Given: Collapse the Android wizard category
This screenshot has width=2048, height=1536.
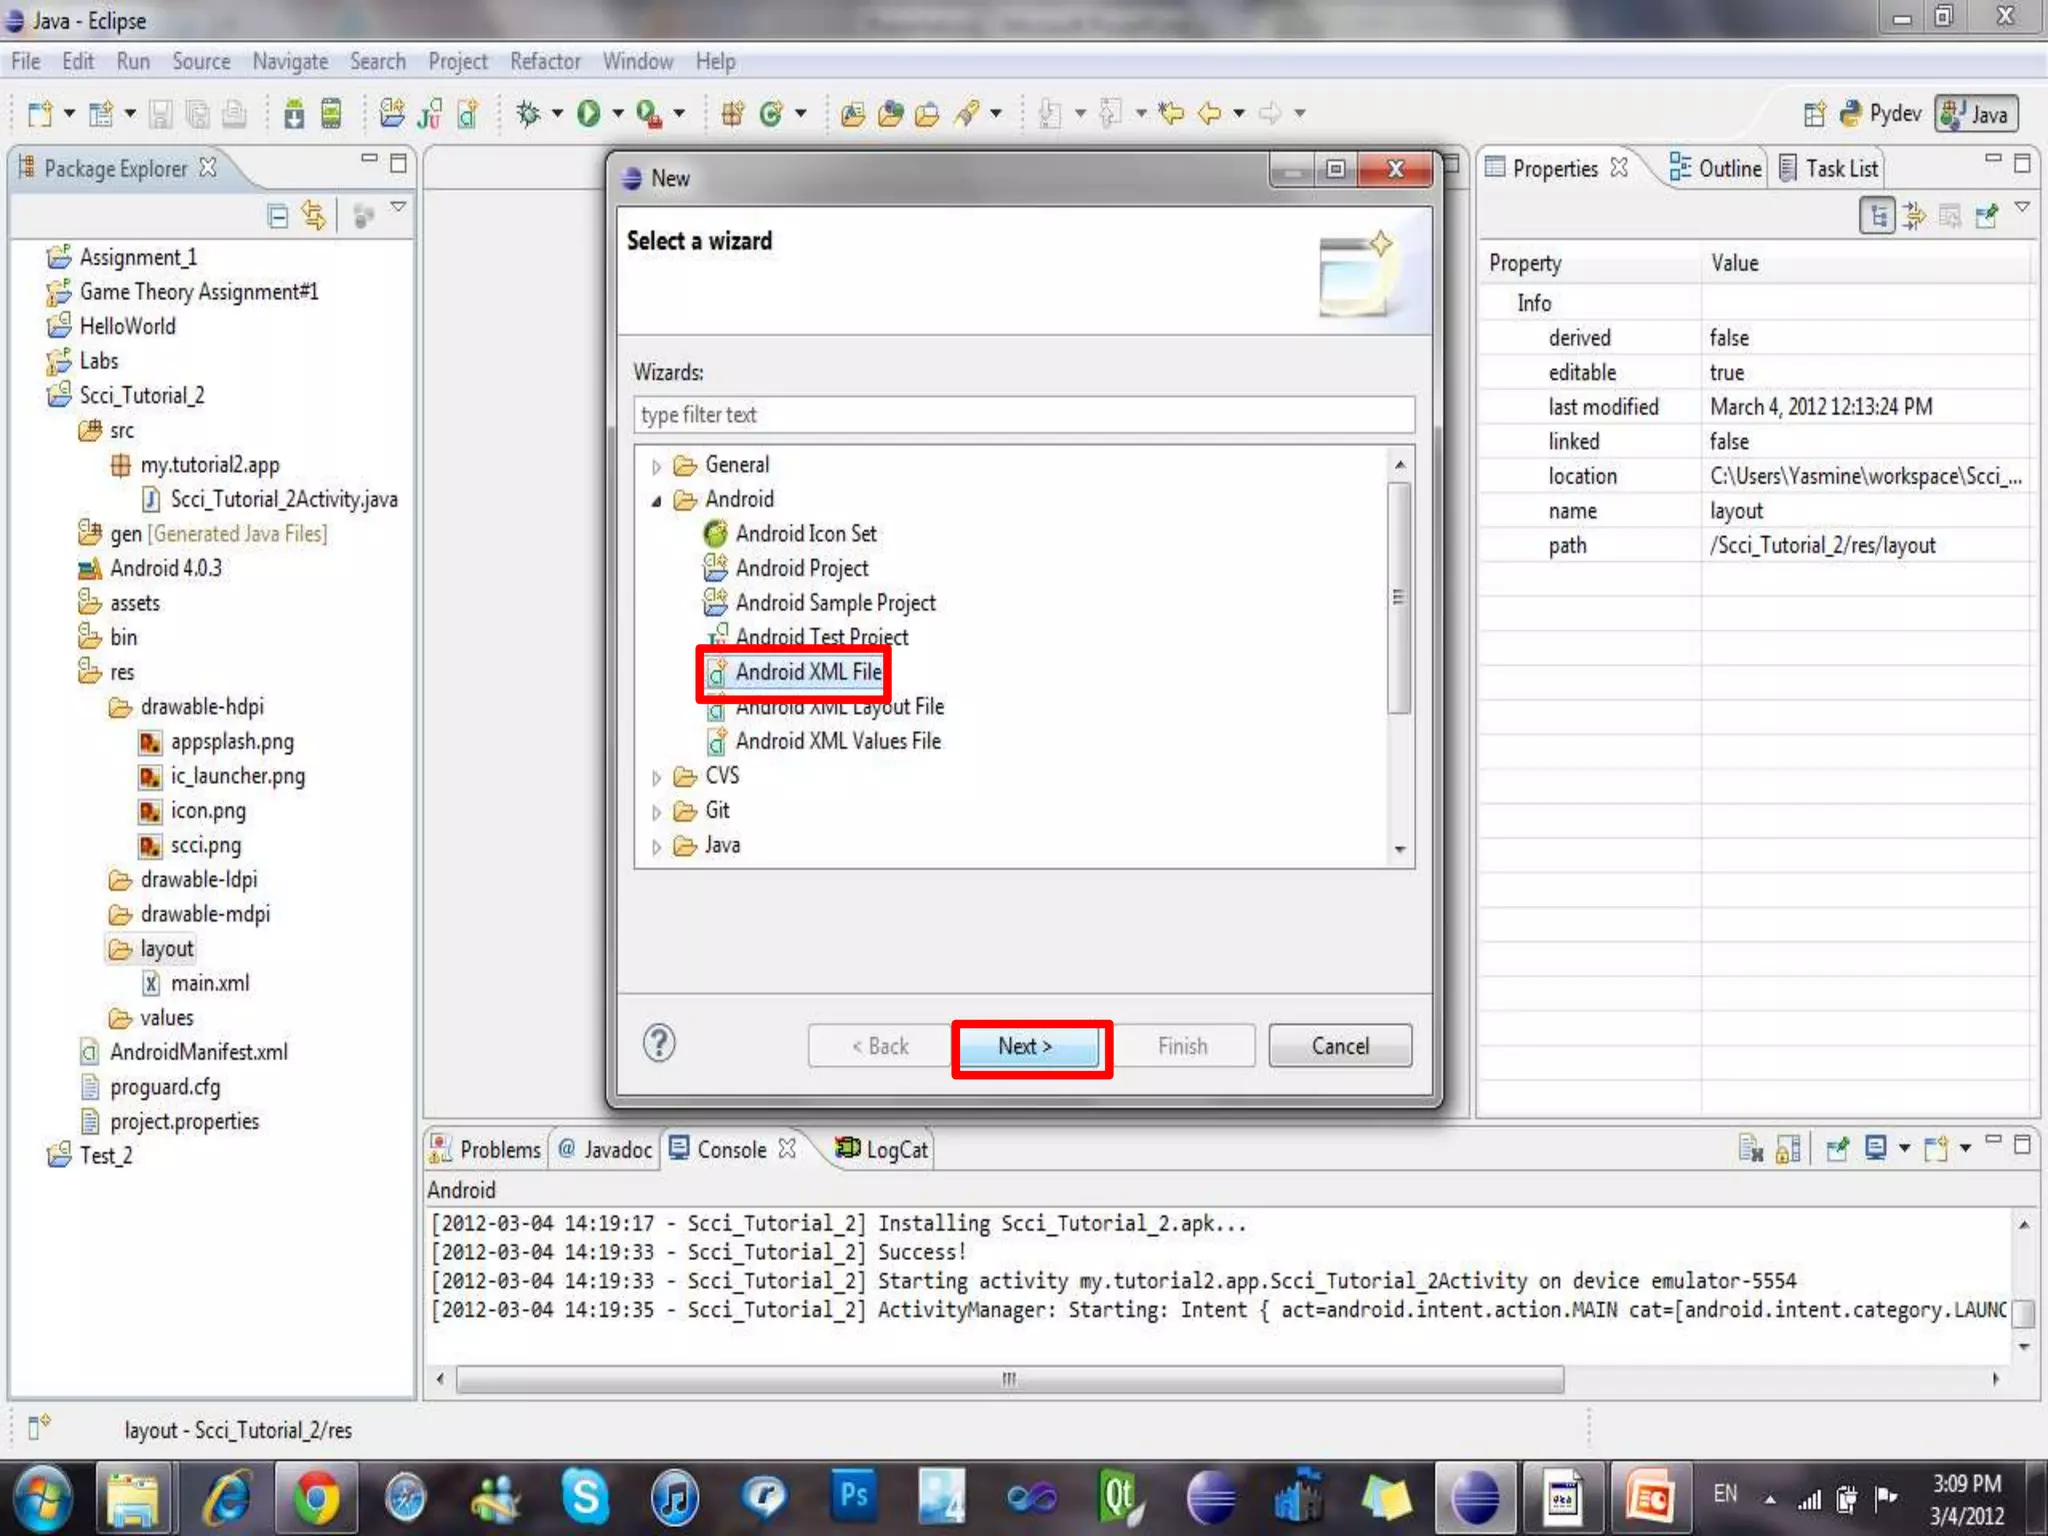Looking at the screenshot, I should pyautogui.click(x=656, y=501).
